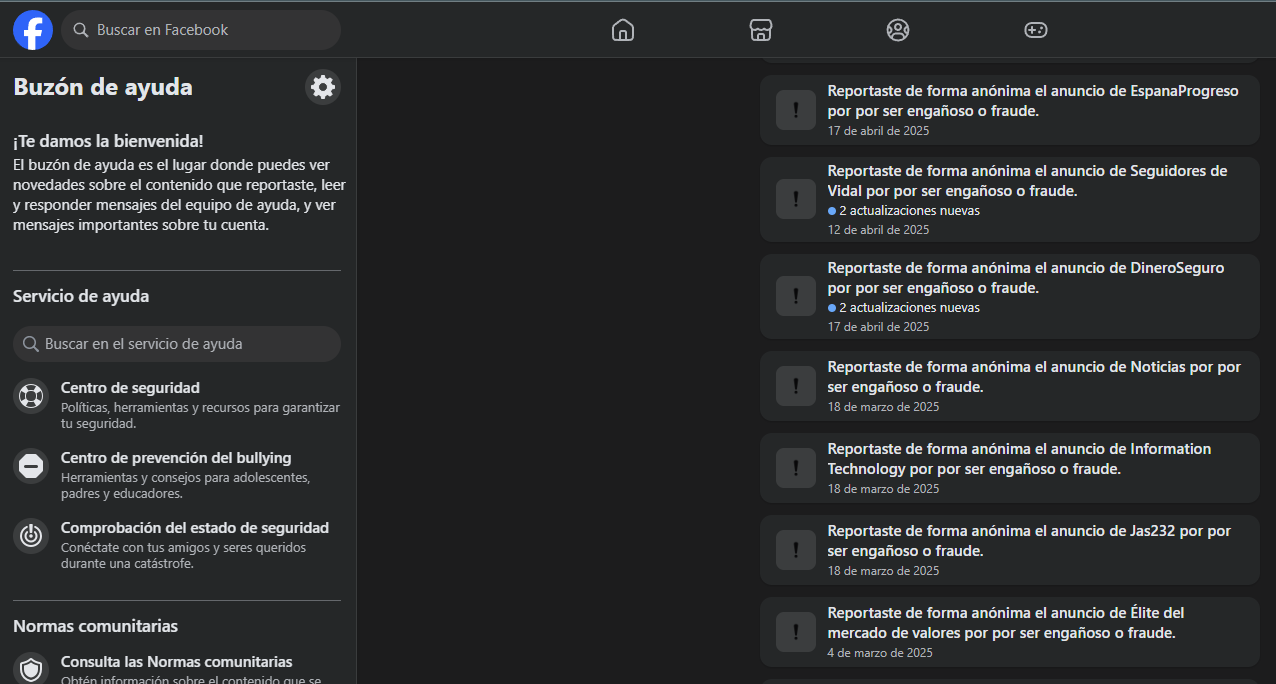Click the '4 de marzo de 2025' date
The height and width of the screenshot is (684, 1276).
pyautogui.click(x=880, y=653)
